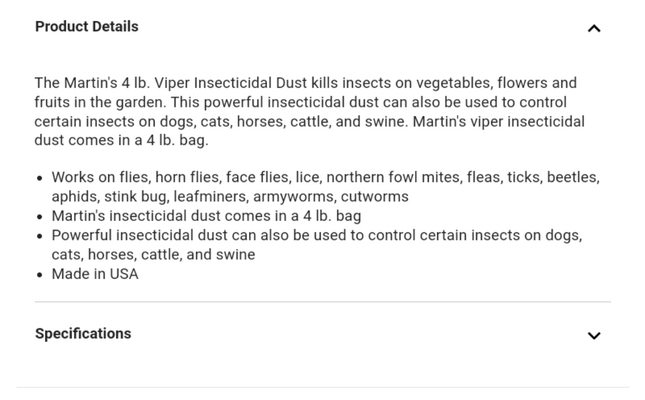Click the bullet dot before Made in USA
This screenshot has height=400, width=645.
(x=39, y=275)
